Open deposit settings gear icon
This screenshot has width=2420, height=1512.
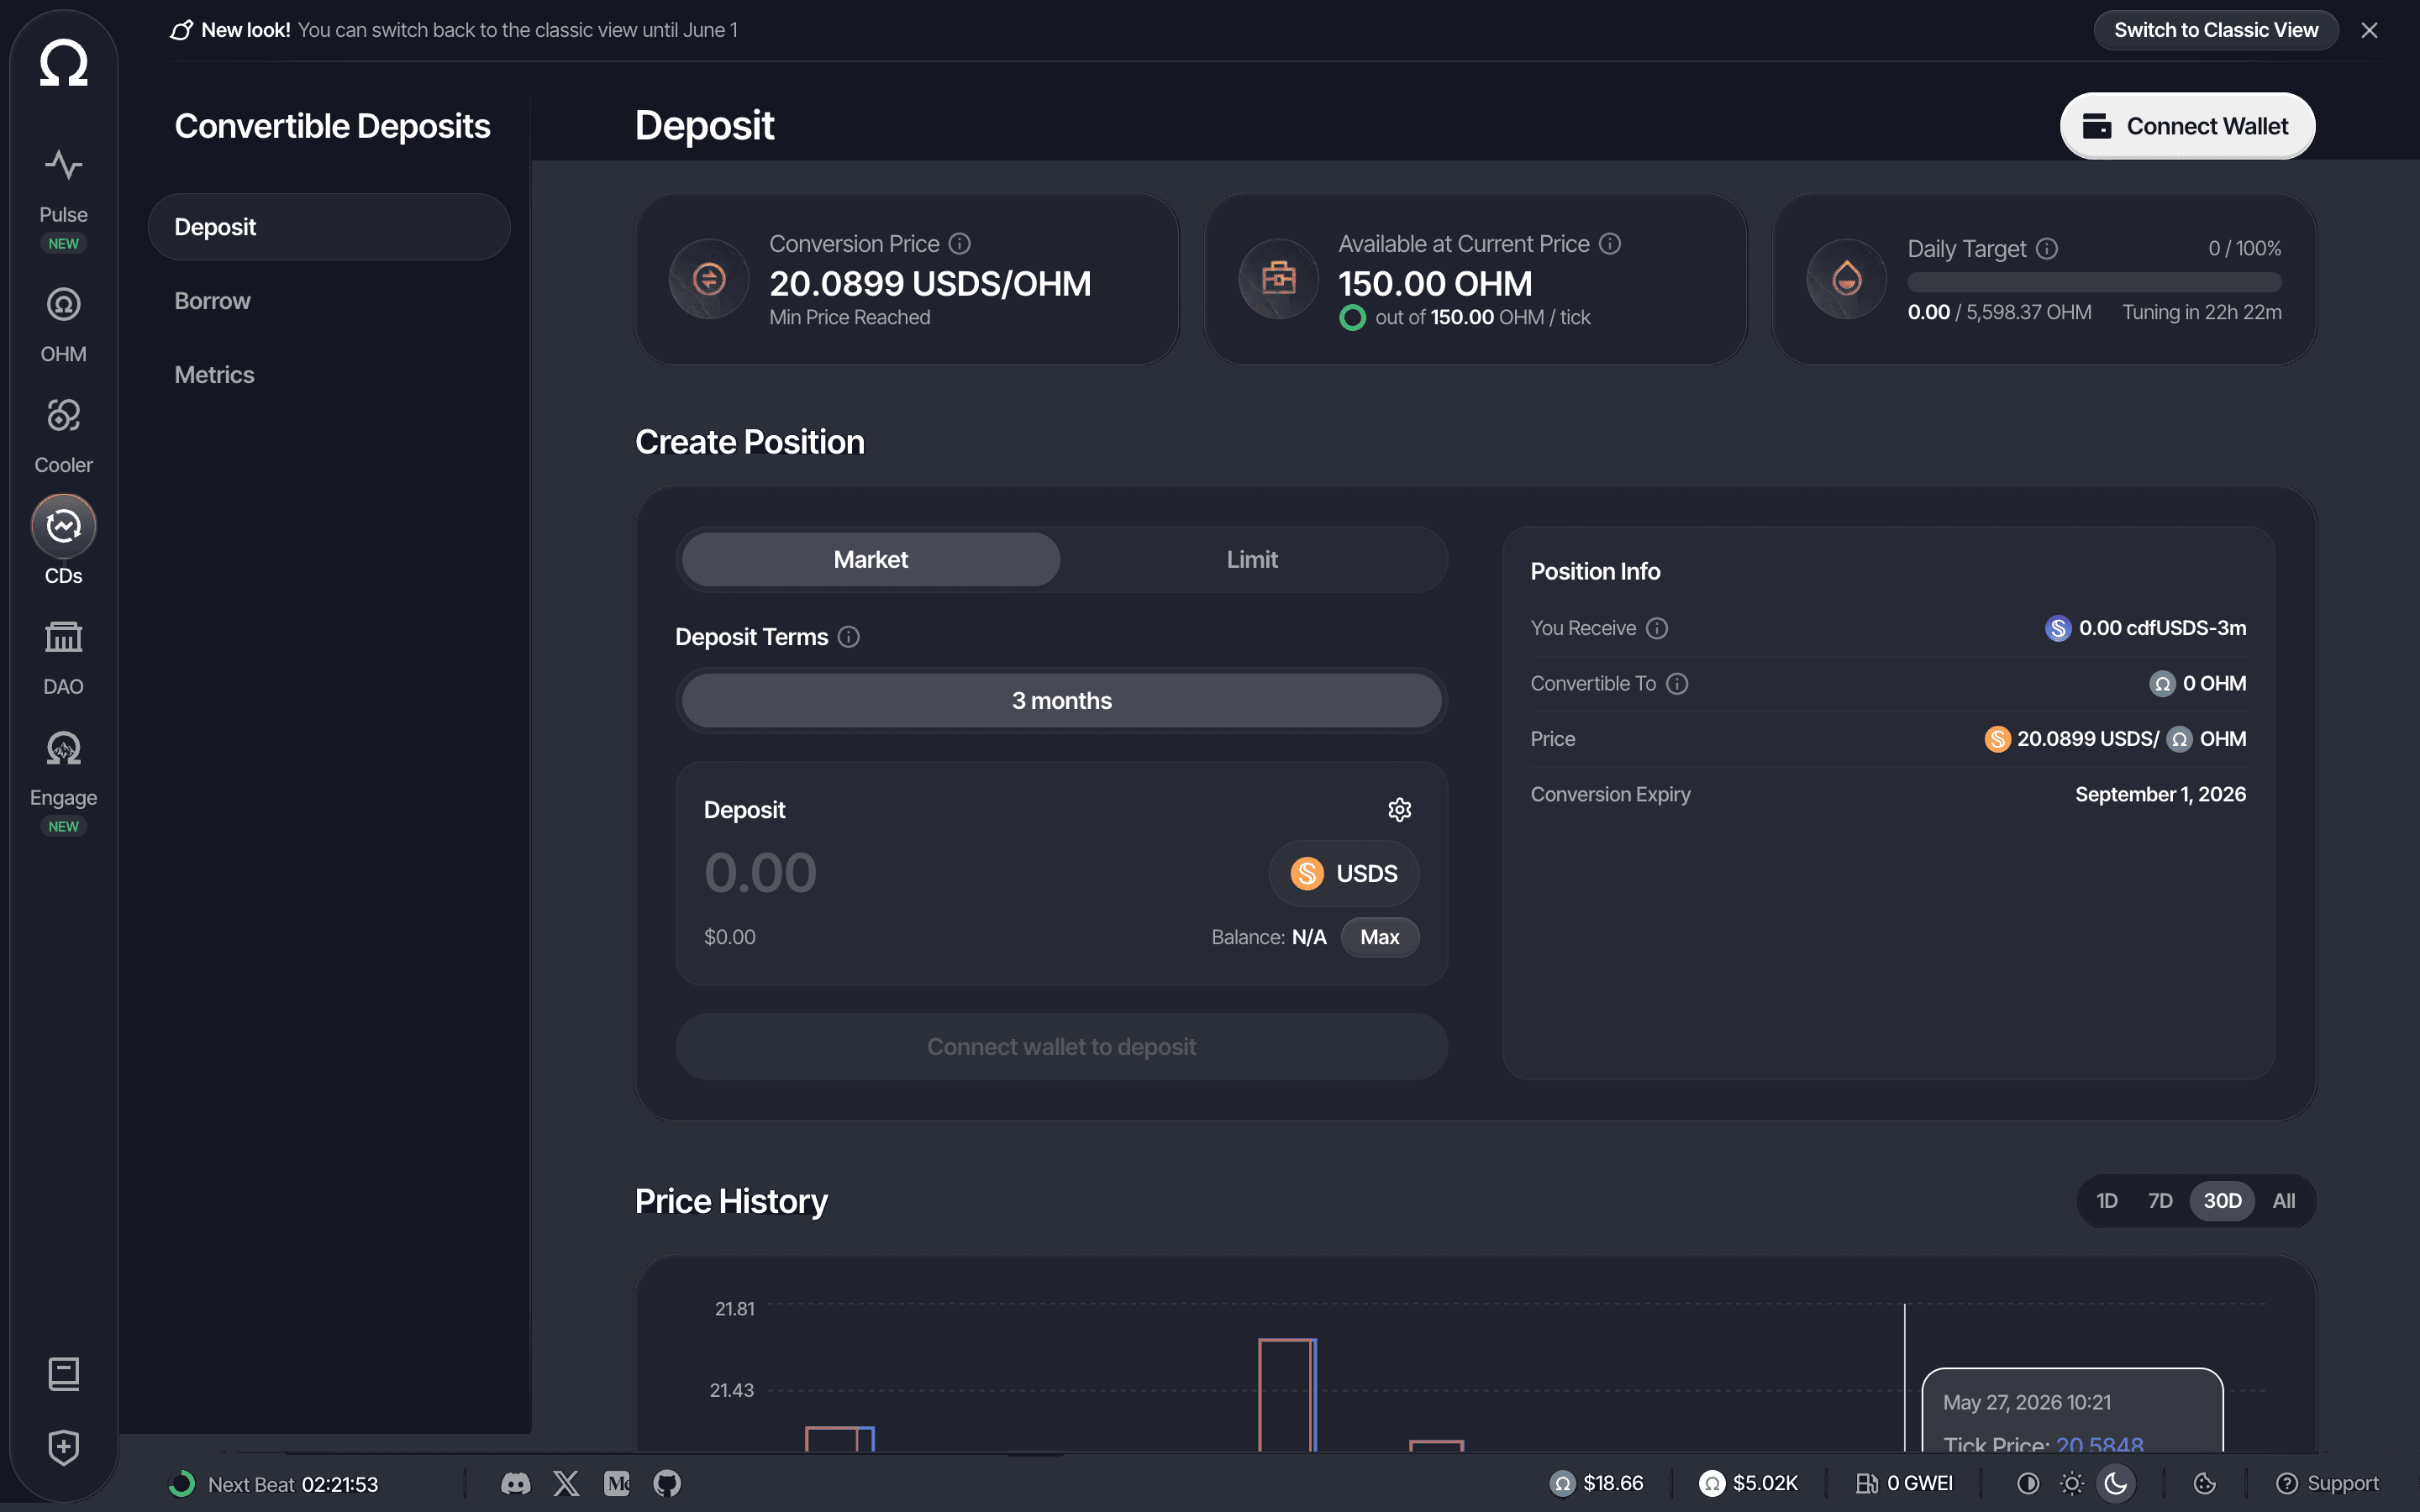point(1400,810)
